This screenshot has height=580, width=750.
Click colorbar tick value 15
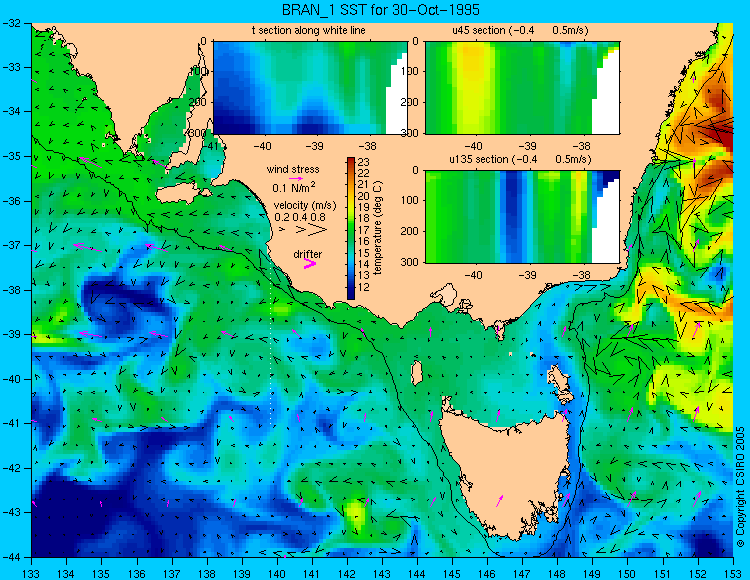(364, 253)
